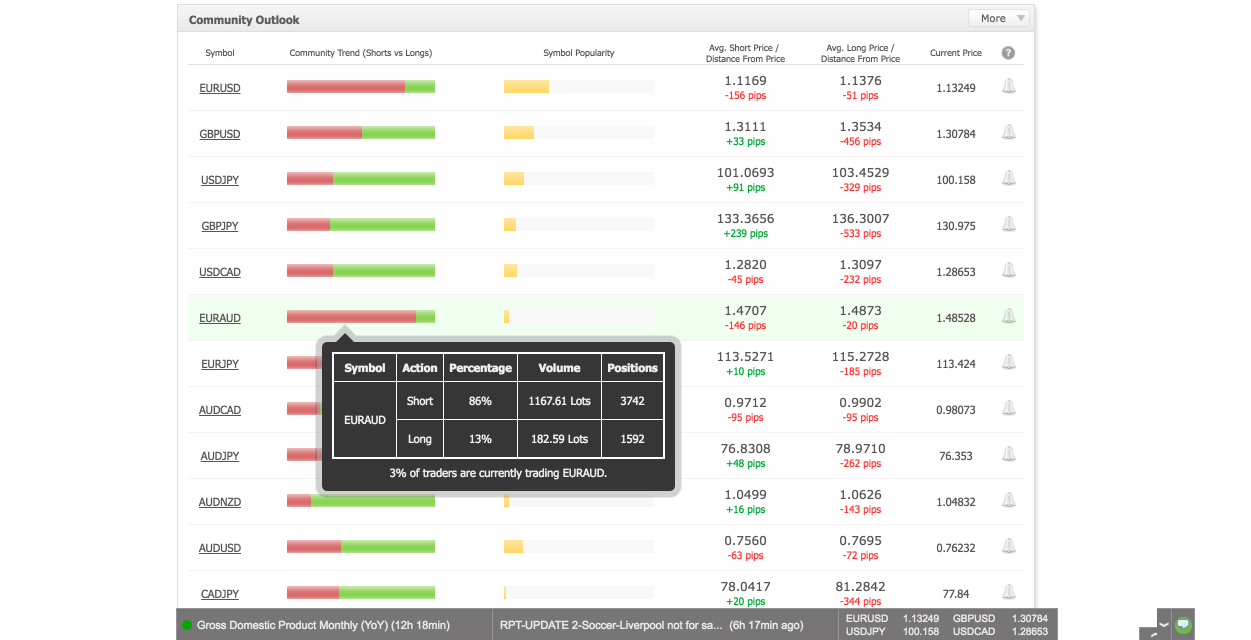
Task: Open the EURUSD symbol link
Action: pyautogui.click(x=220, y=88)
